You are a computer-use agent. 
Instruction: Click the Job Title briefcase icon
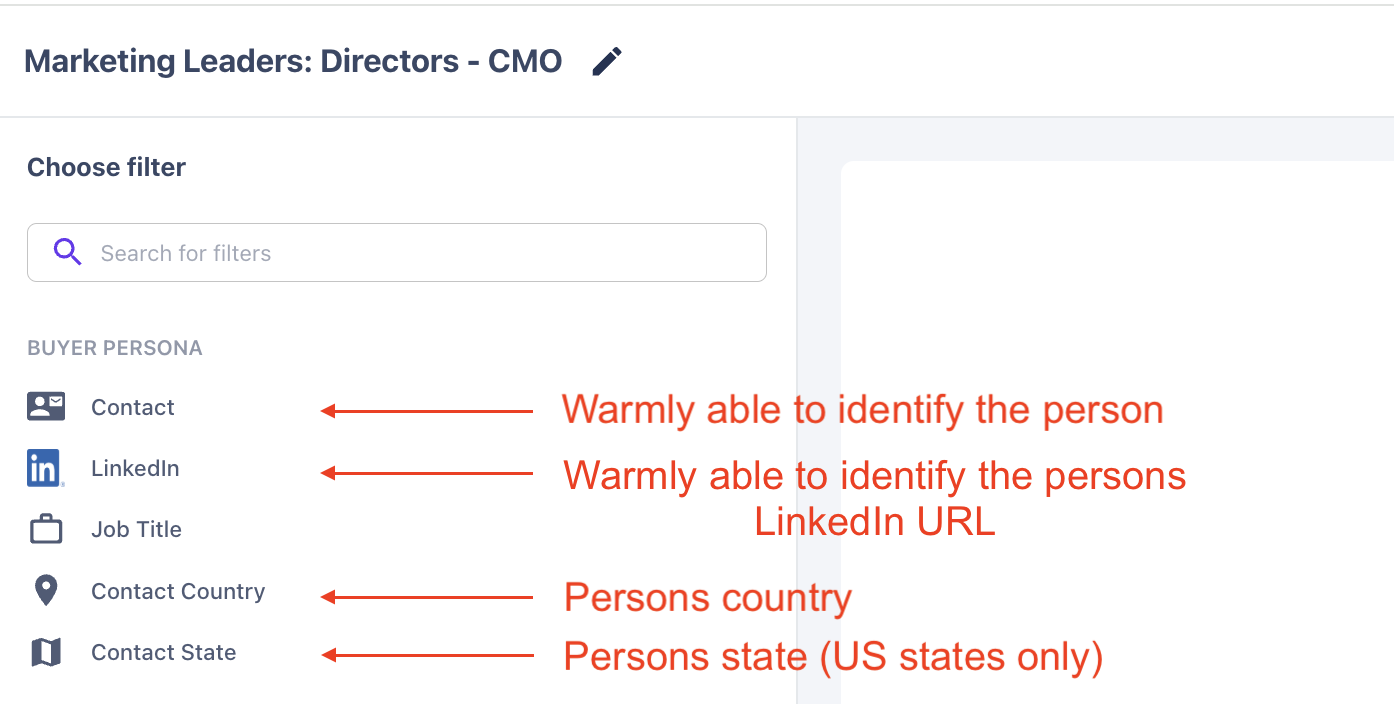pos(46,530)
